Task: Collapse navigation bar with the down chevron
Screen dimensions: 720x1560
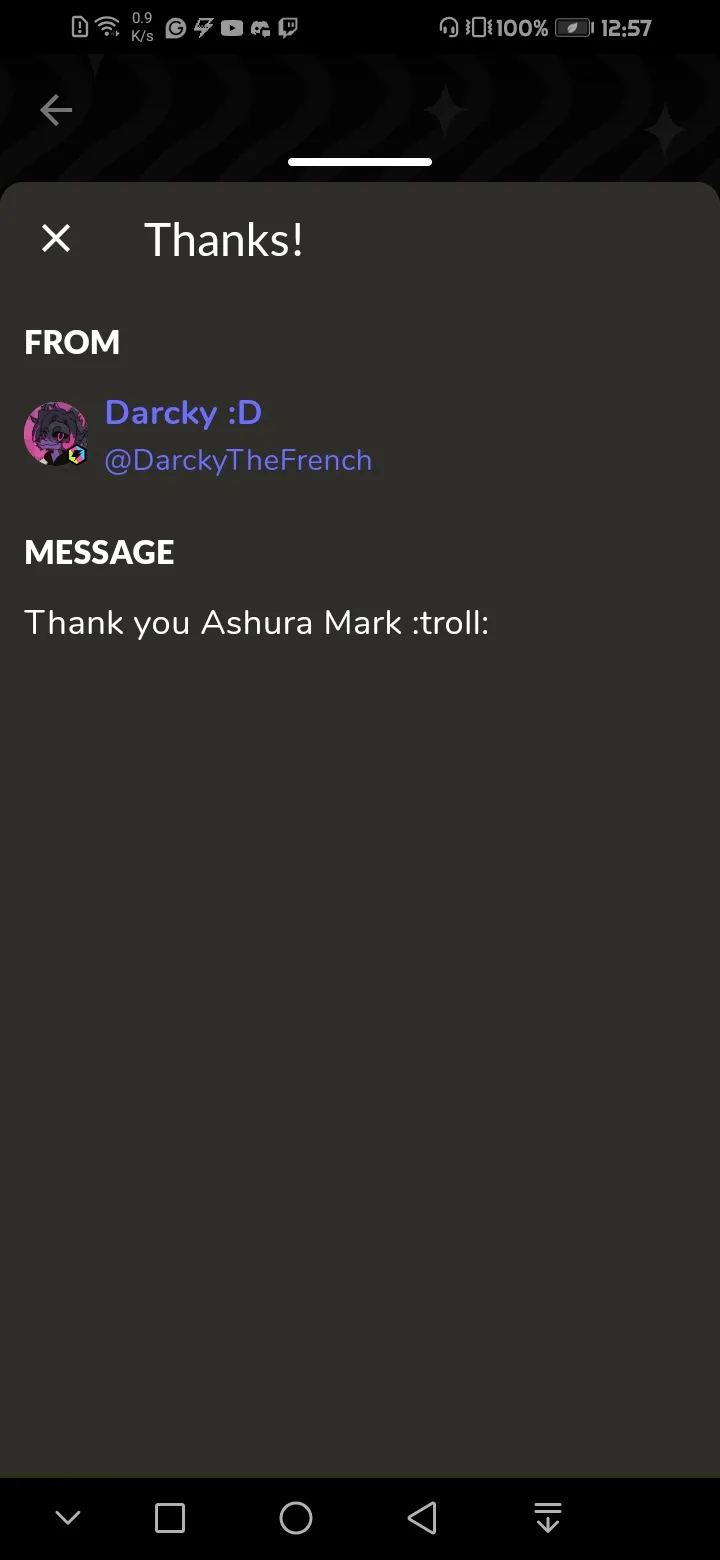Action: pos(68,1518)
